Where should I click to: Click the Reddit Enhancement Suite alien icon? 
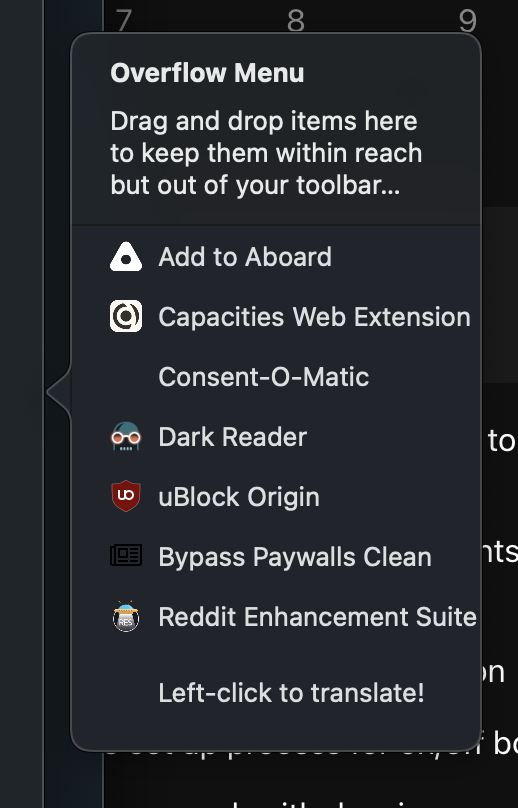(126, 616)
